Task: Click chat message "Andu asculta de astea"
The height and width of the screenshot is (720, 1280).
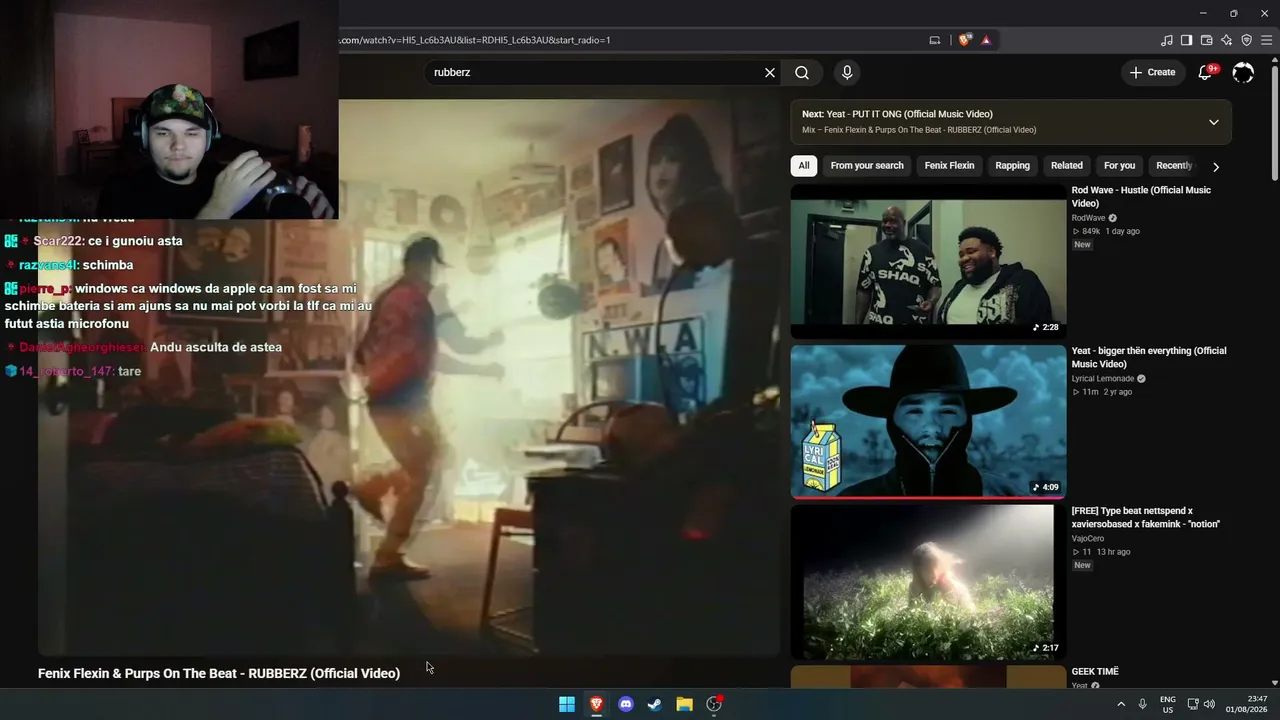Action: tap(144, 348)
